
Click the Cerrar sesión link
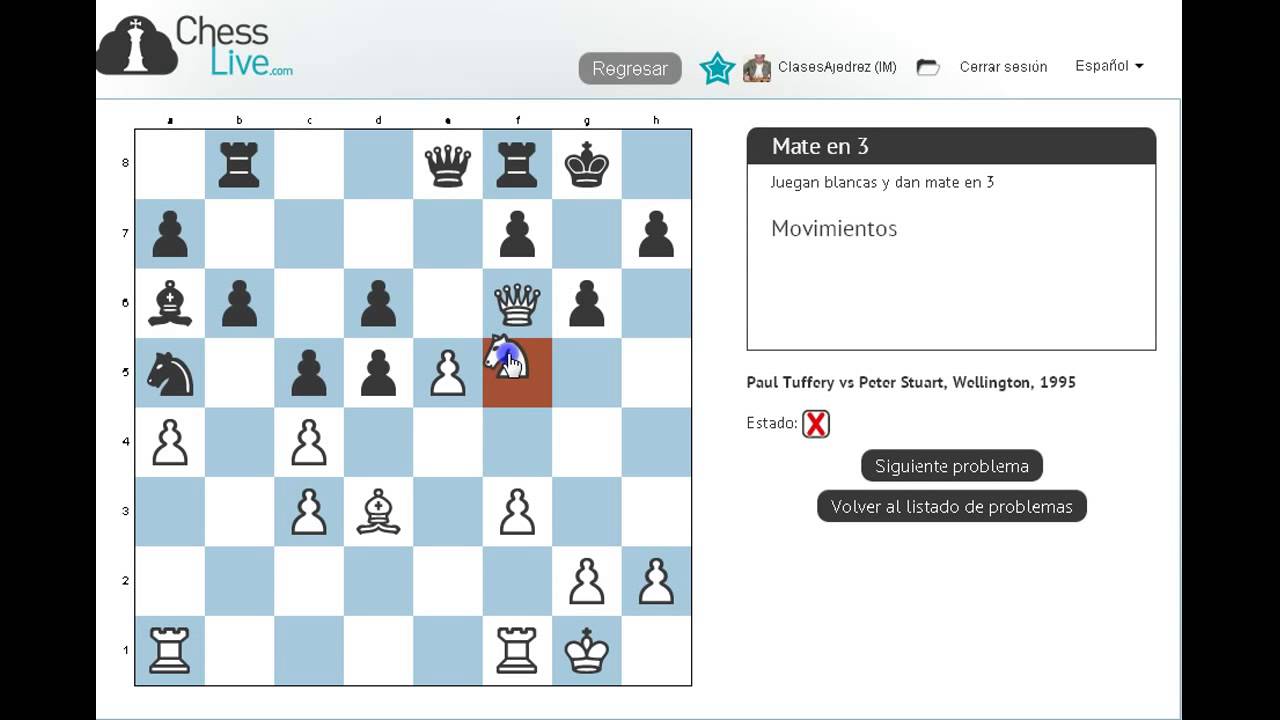pos(1003,67)
